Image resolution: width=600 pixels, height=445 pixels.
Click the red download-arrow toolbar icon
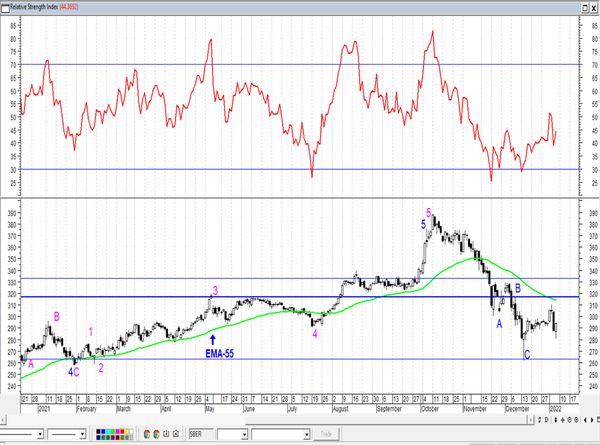166,434
